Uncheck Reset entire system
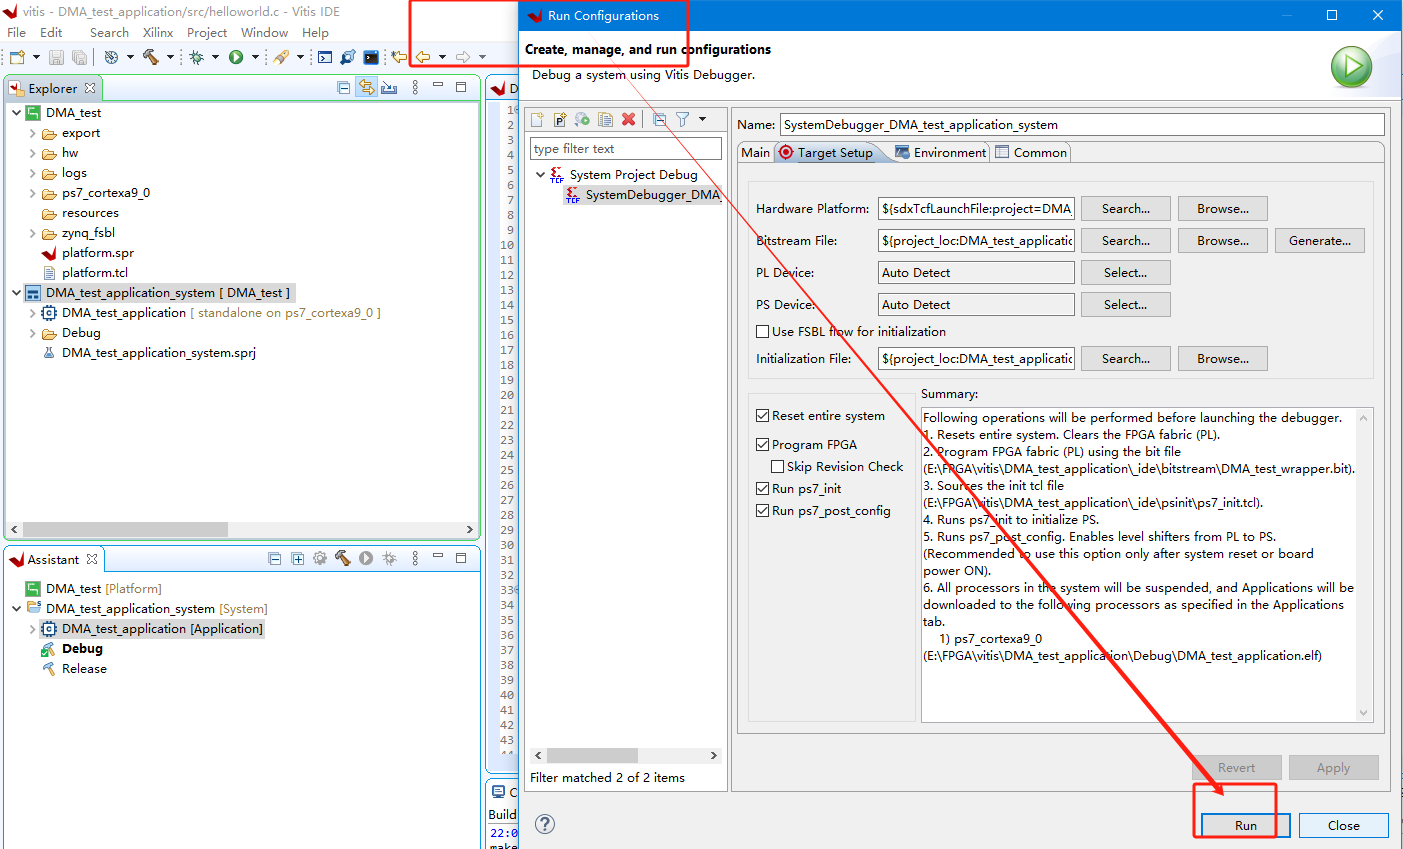This screenshot has width=1403, height=849. 763,415
